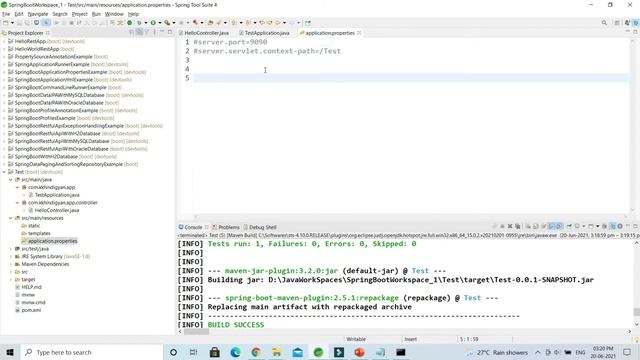
Task: Open File Explorer from taskbar
Action: [x=277, y=352]
